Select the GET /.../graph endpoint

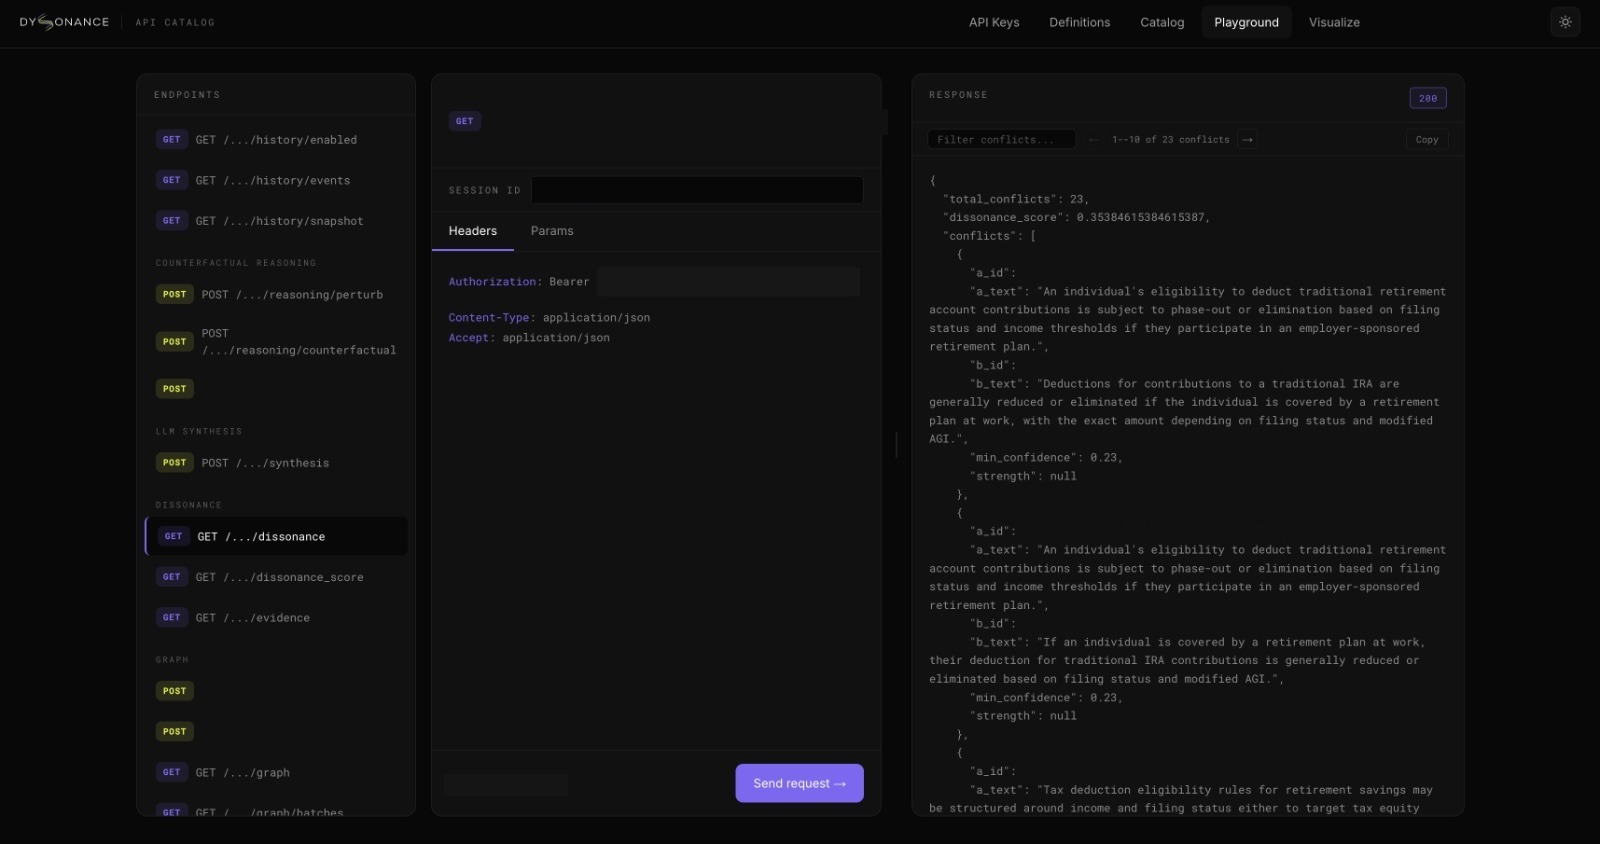pyautogui.click(x=276, y=772)
